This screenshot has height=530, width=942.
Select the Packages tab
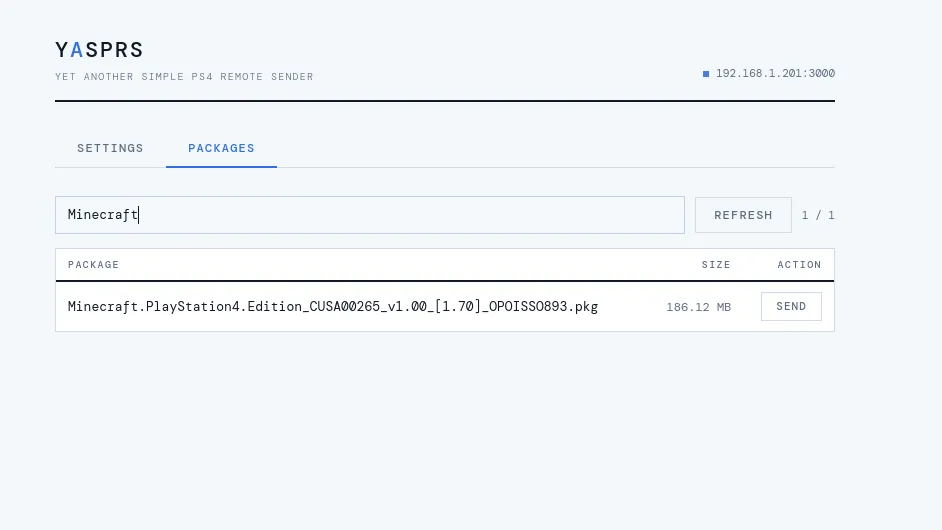[221, 148]
